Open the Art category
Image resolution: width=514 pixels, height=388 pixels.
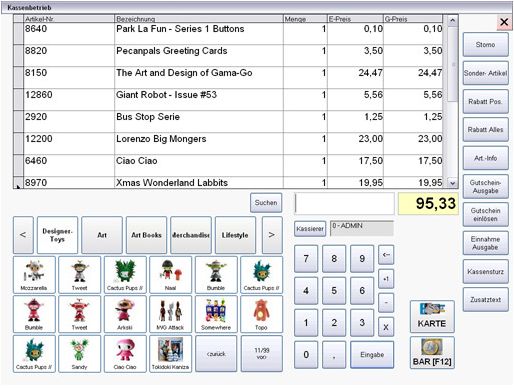(102, 235)
